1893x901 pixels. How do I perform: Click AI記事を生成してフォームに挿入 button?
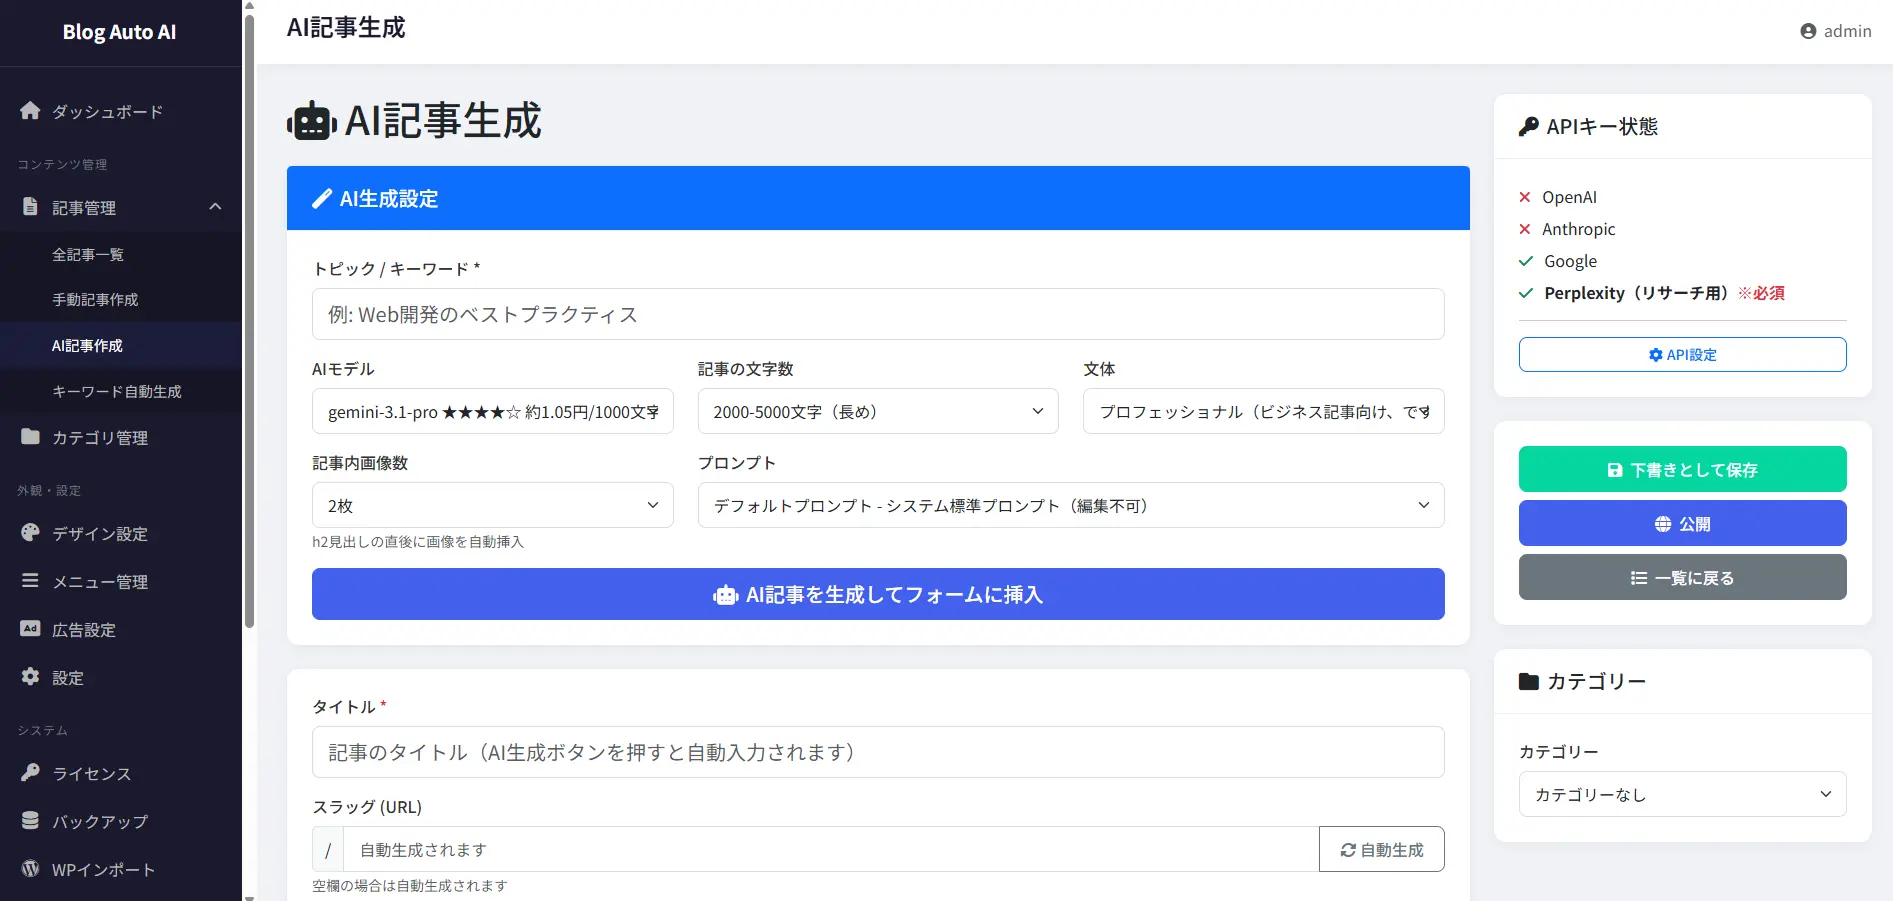(878, 594)
